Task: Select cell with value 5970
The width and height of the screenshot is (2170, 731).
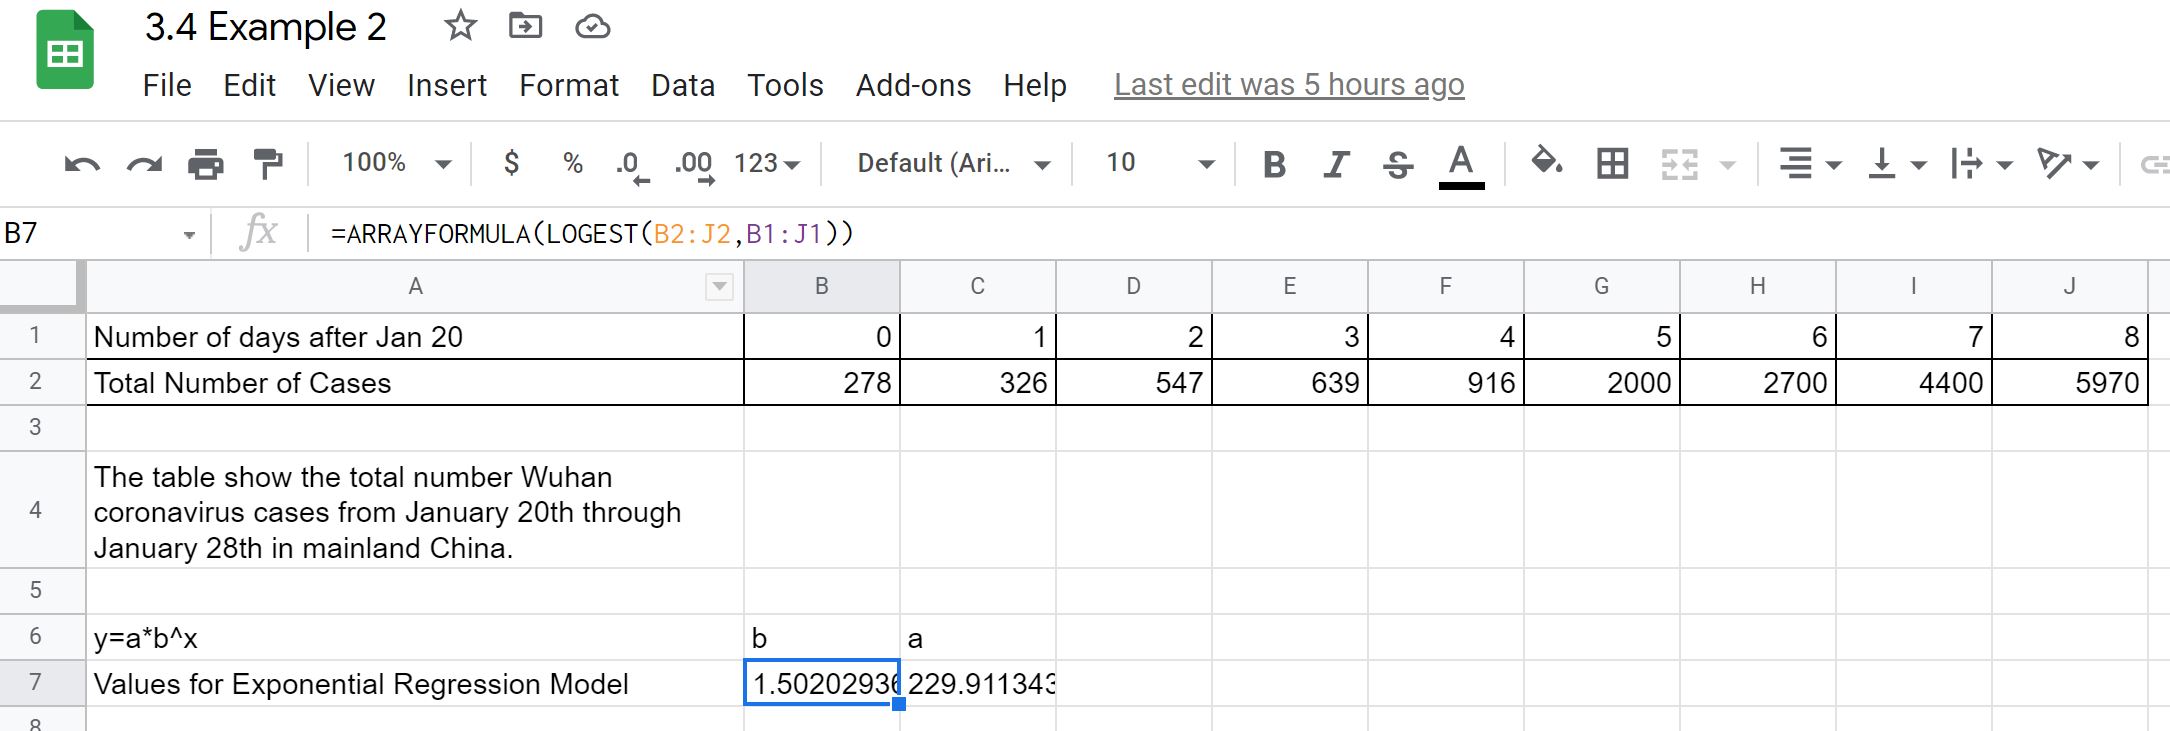Action: tap(2070, 383)
